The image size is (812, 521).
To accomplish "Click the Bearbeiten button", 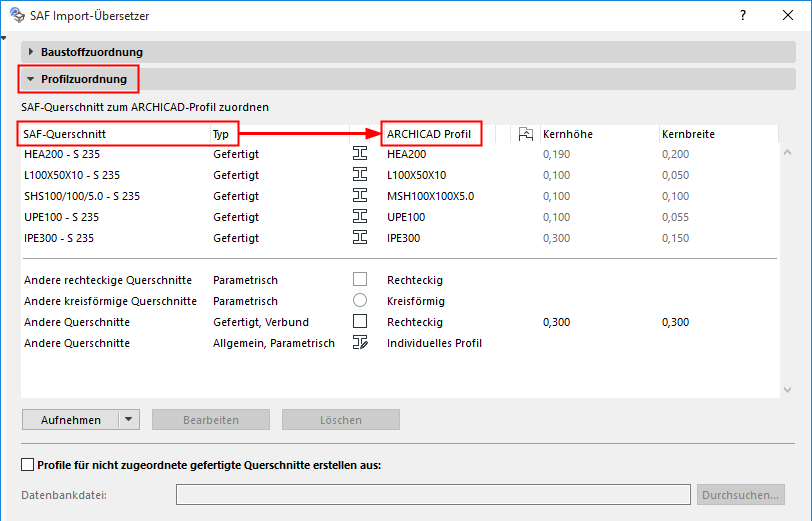I will click(x=211, y=419).
